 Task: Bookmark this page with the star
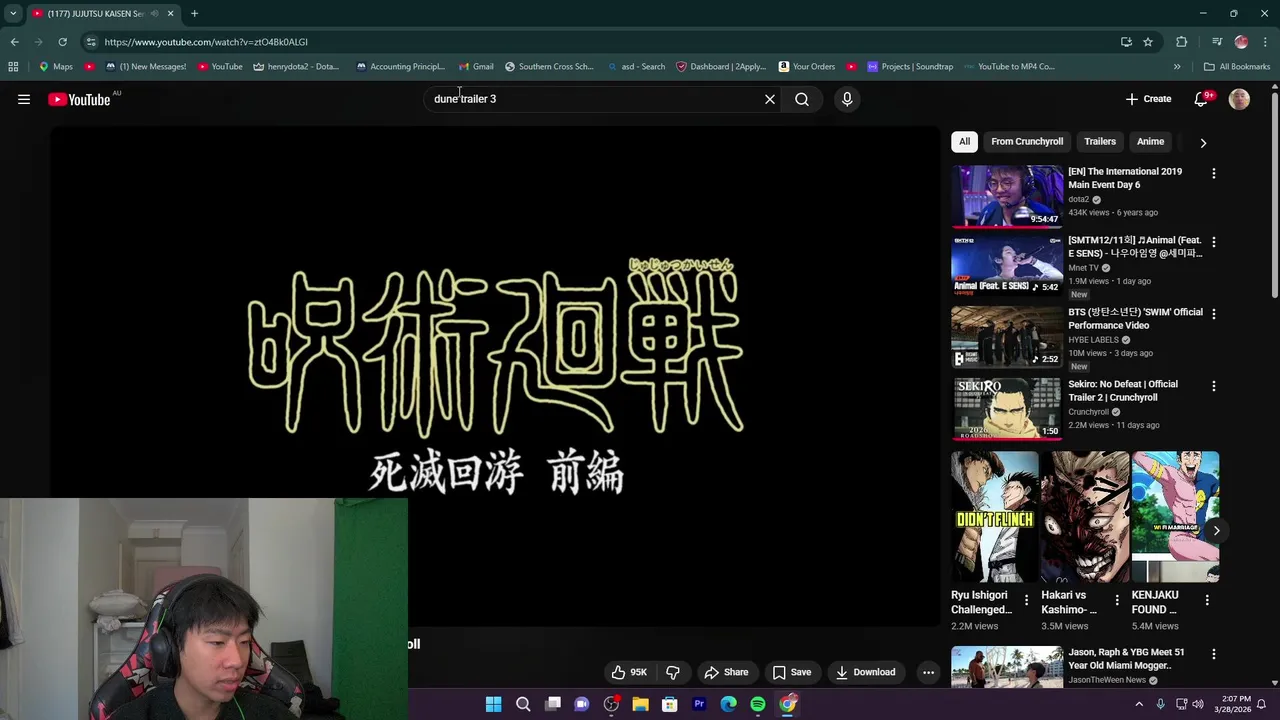[x=1148, y=42]
